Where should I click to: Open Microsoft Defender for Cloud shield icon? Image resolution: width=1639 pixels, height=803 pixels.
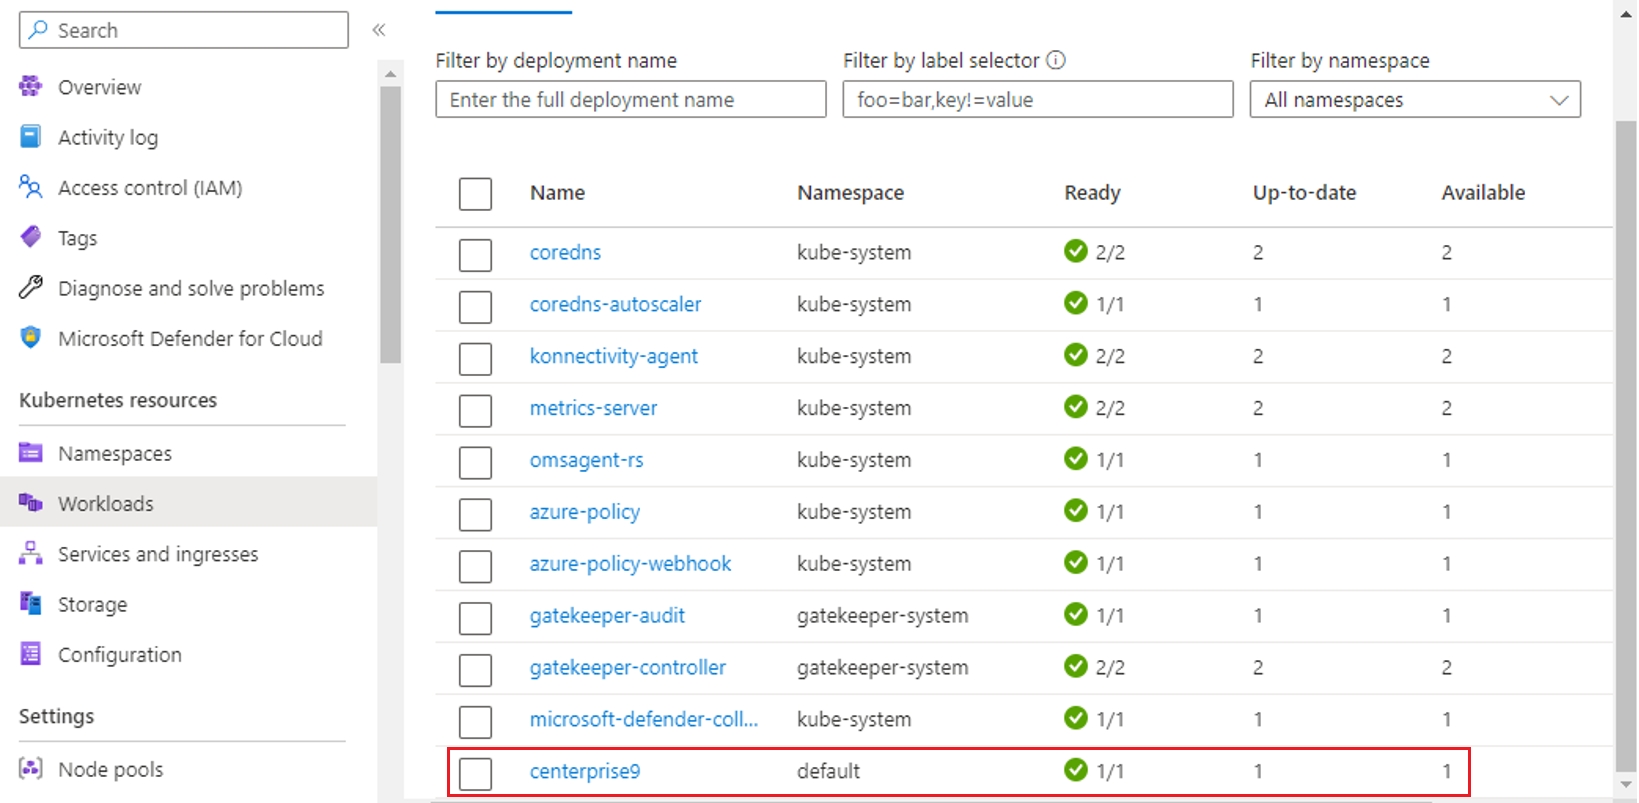tap(31, 338)
